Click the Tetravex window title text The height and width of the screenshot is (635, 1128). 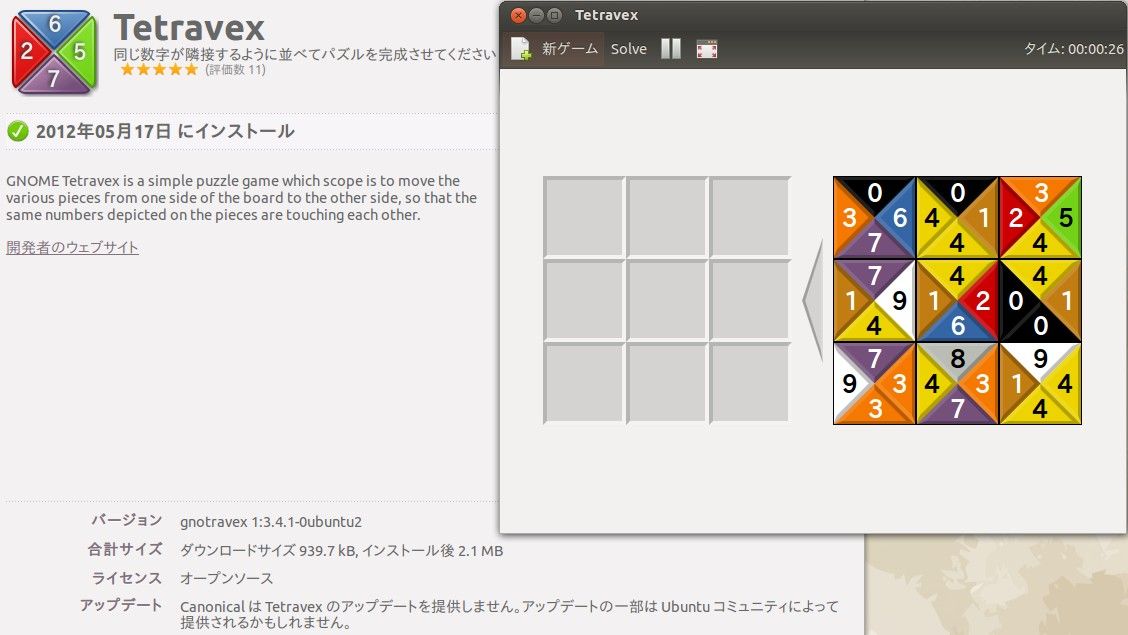(x=606, y=15)
